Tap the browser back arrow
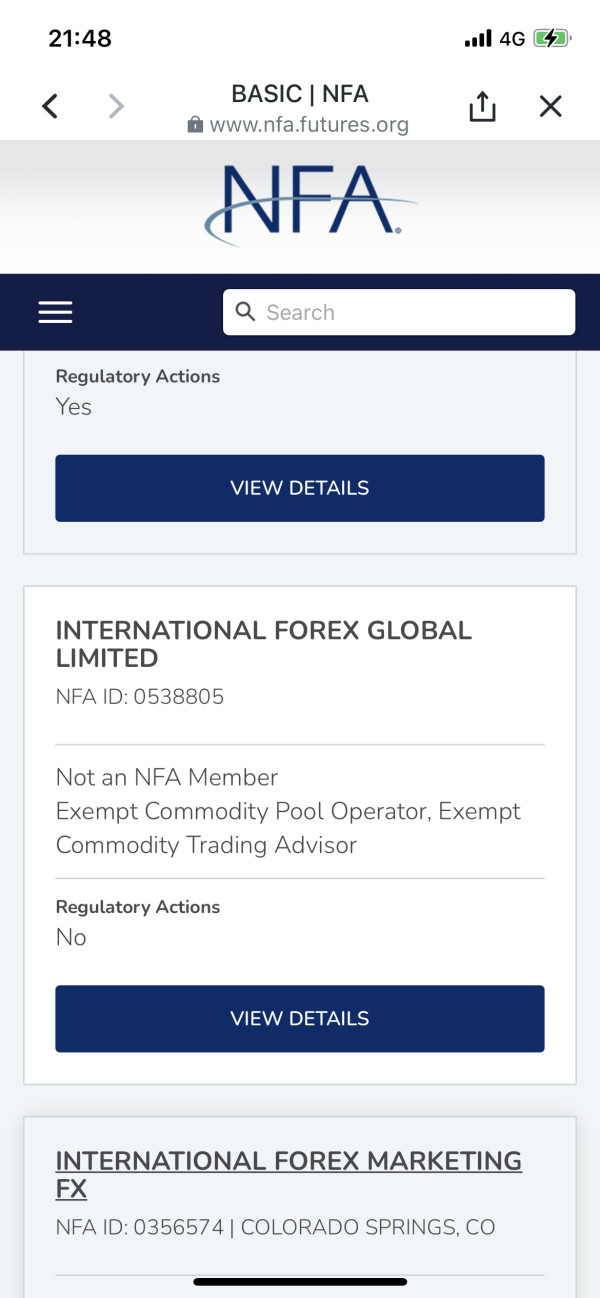Screen dimensions: 600x1298 click(x=50, y=106)
